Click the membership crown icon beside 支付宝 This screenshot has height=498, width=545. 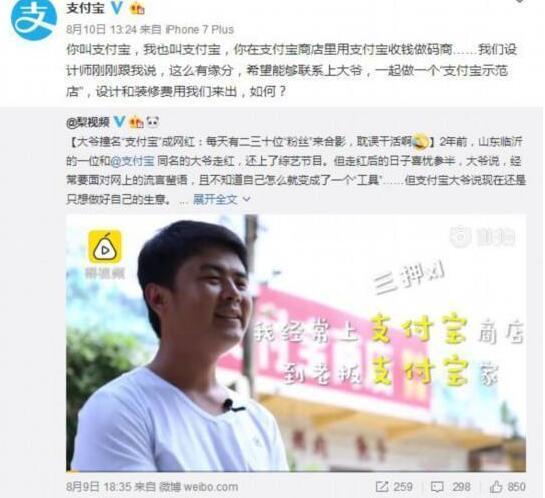(137, 9)
